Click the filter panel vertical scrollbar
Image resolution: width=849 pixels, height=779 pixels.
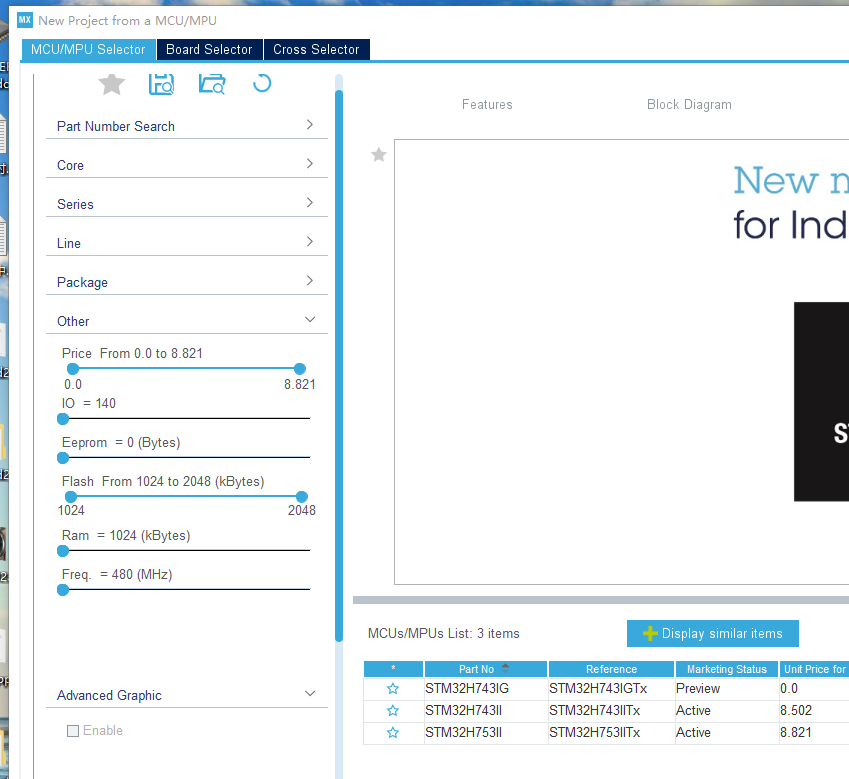pos(339,366)
